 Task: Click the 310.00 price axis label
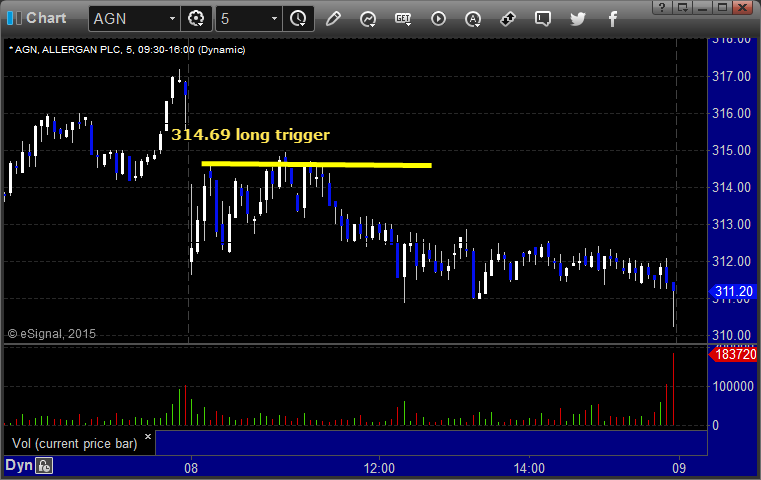pos(731,335)
